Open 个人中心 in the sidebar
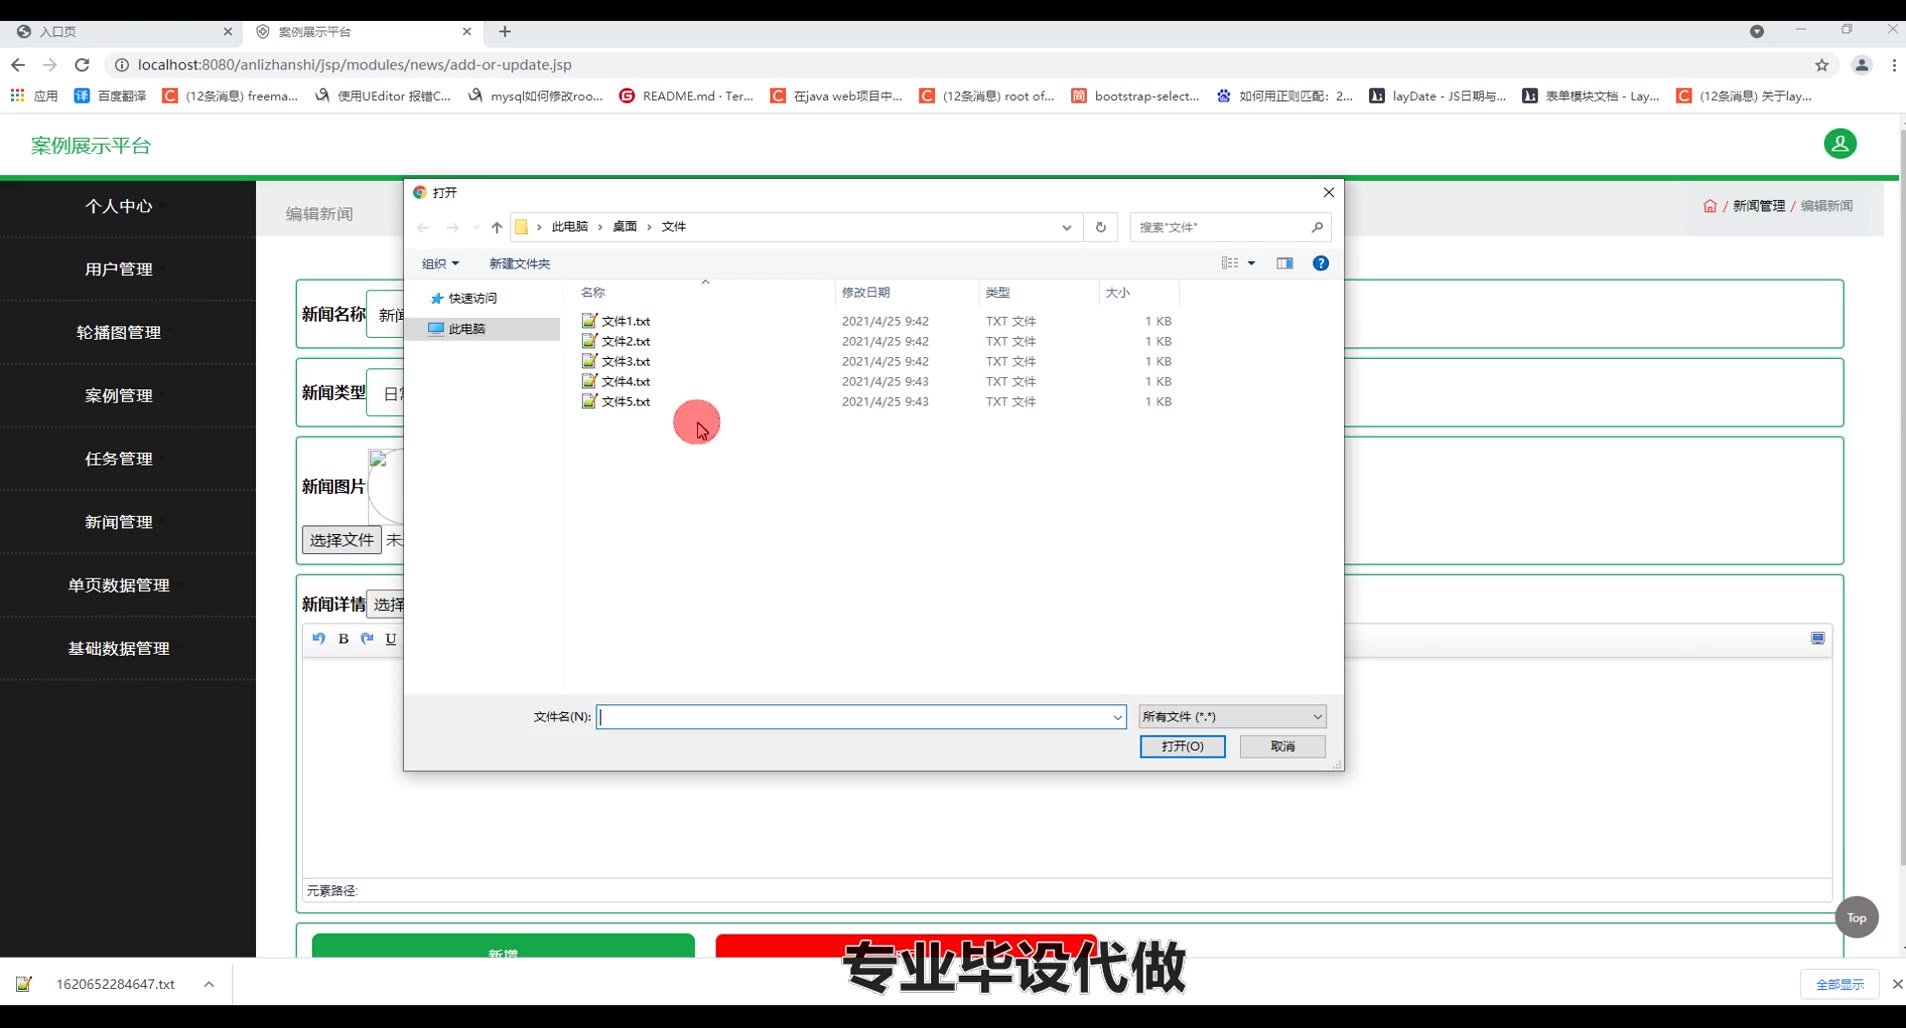Image resolution: width=1906 pixels, height=1028 pixels. pos(119,206)
